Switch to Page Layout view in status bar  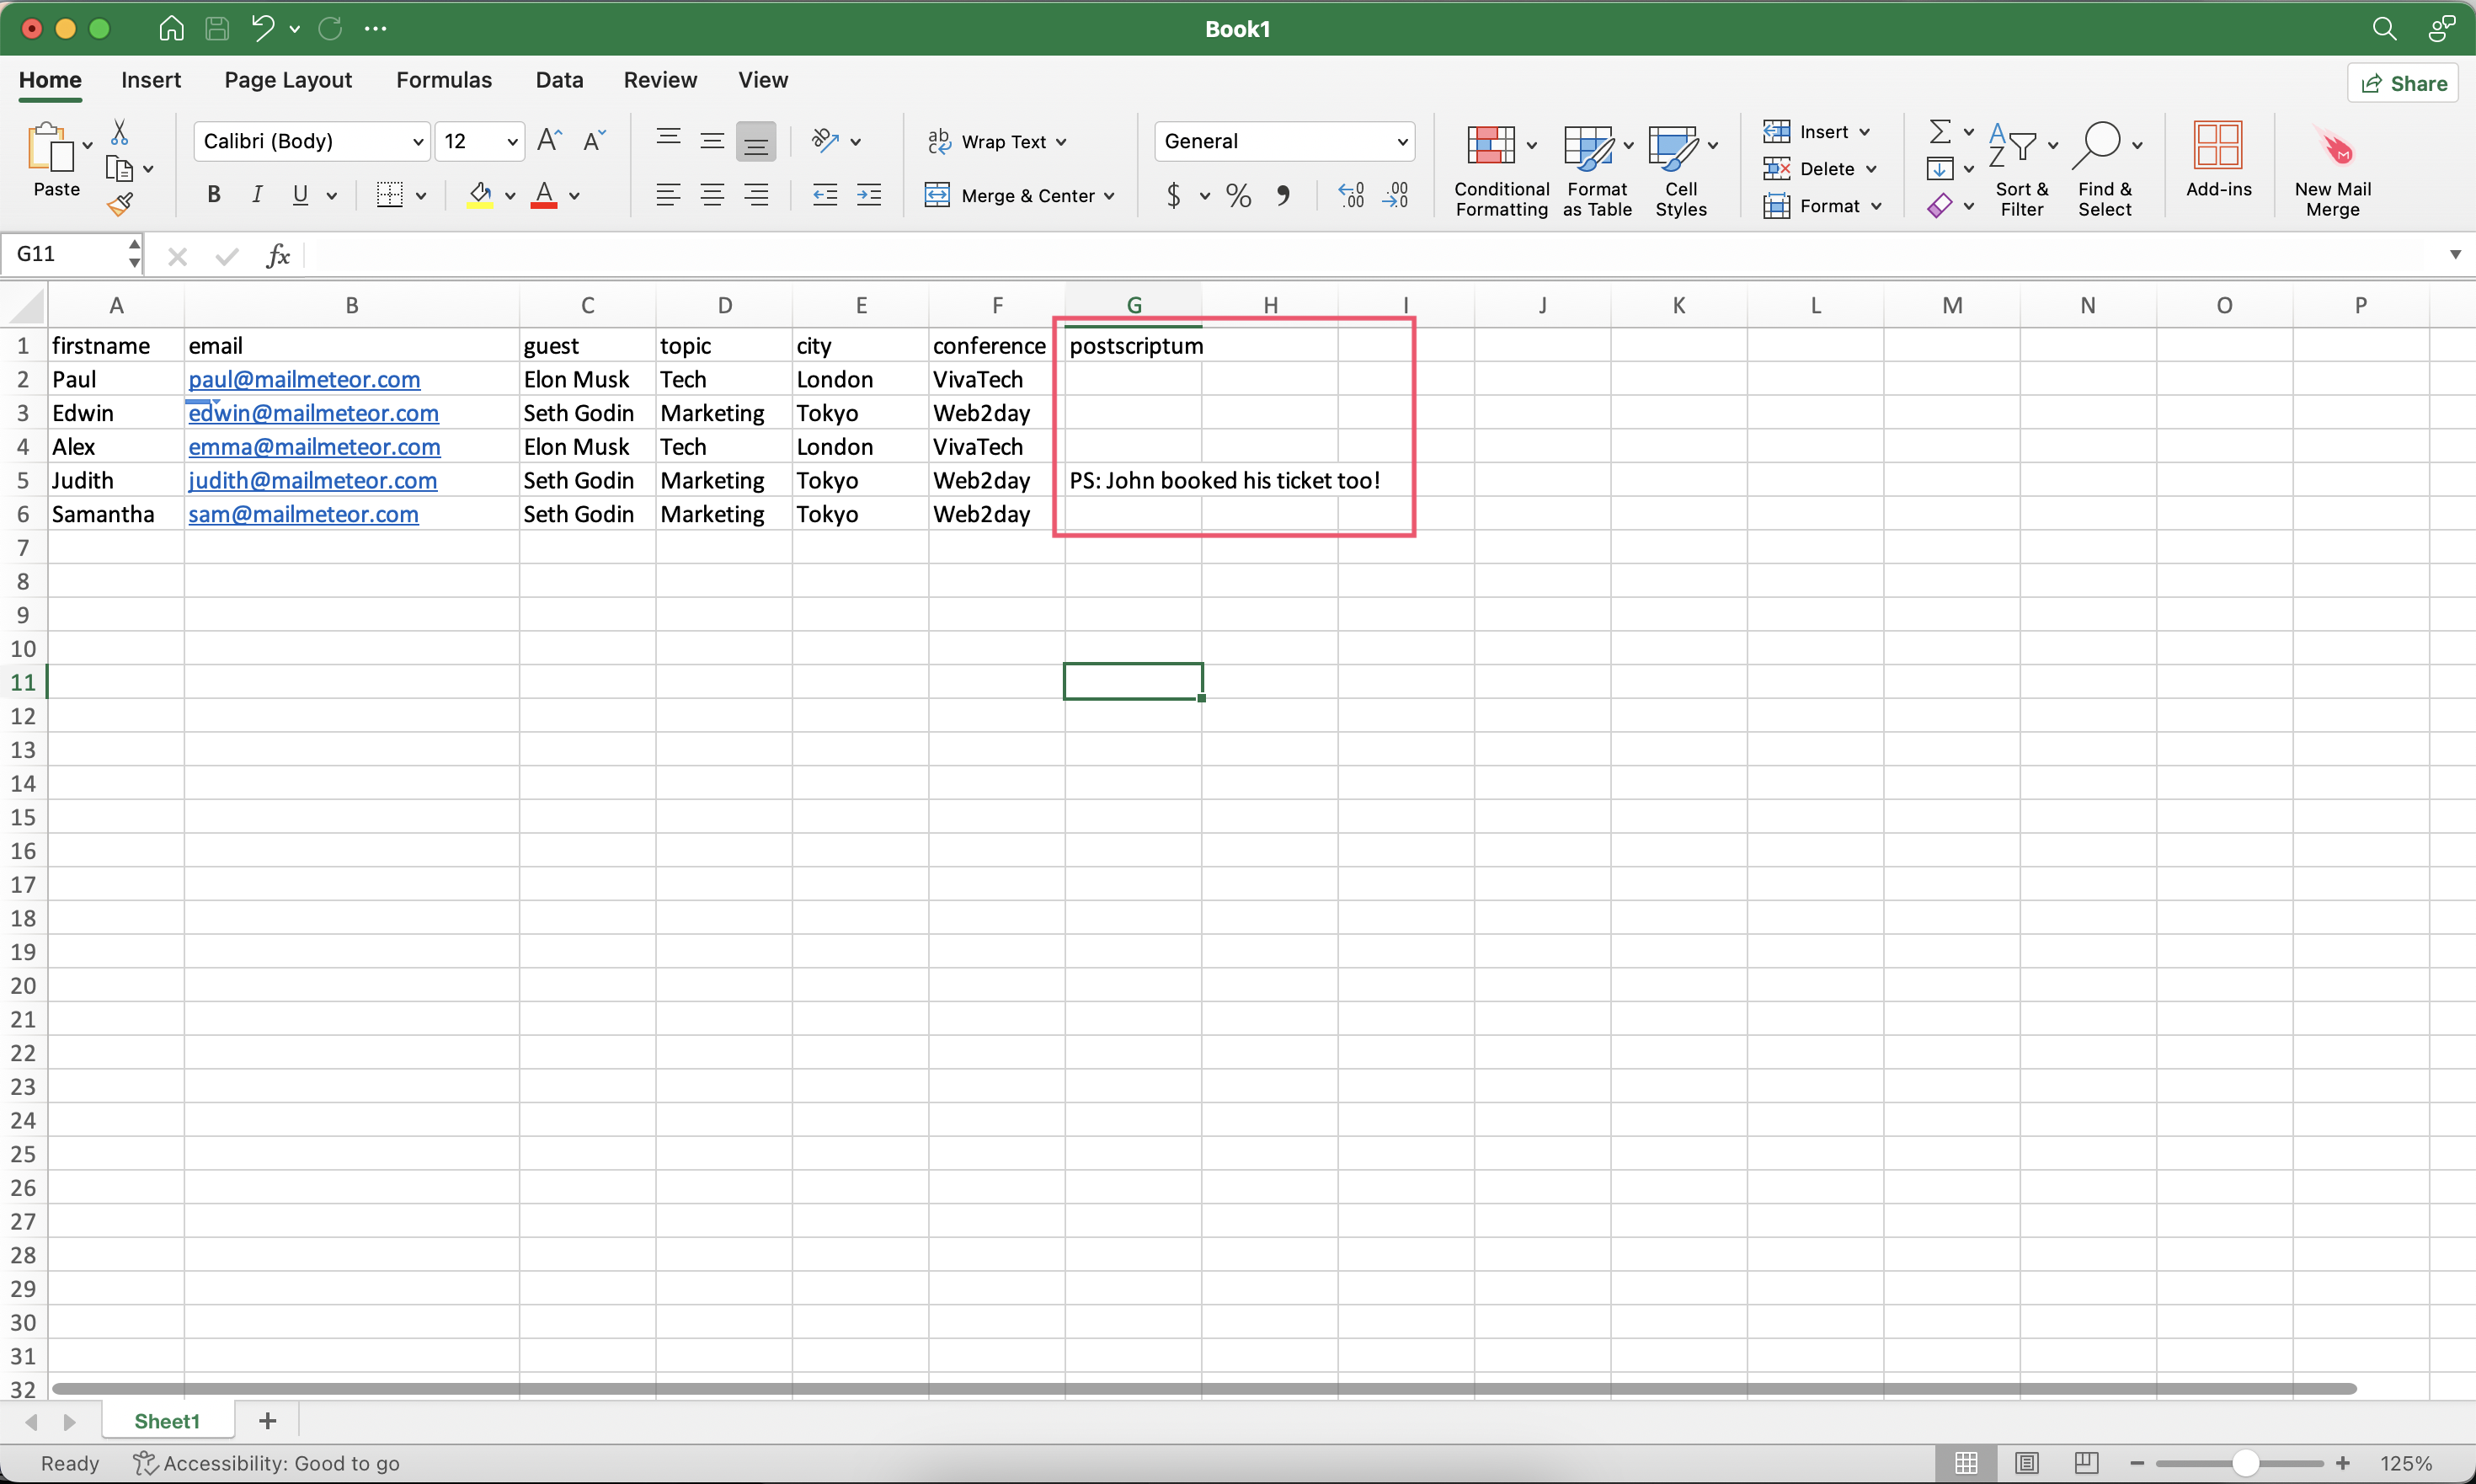coord(2026,1463)
